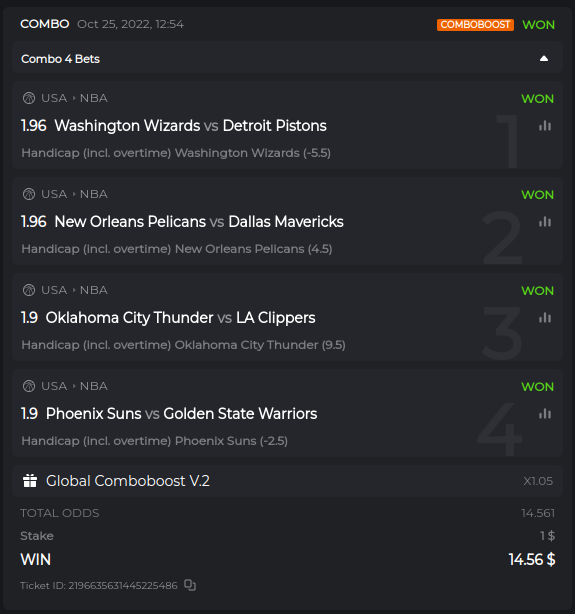Collapse the Combo 4 Bets arrow

click(544, 59)
